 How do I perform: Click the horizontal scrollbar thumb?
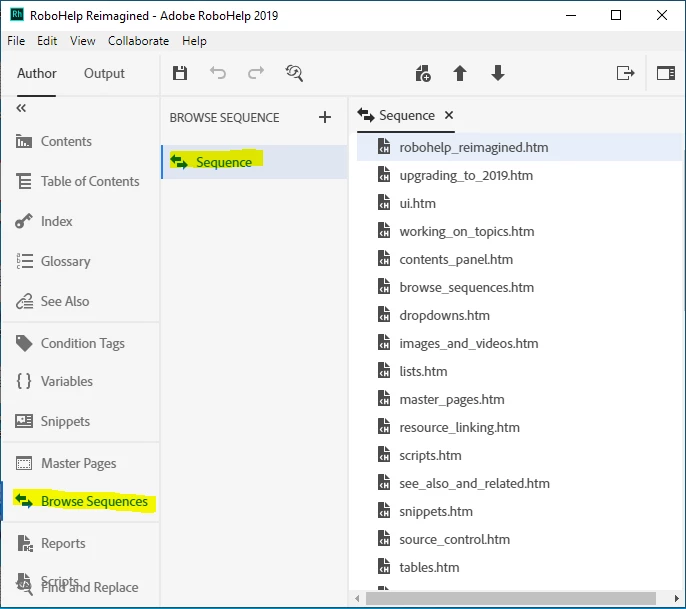(x=511, y=598)
